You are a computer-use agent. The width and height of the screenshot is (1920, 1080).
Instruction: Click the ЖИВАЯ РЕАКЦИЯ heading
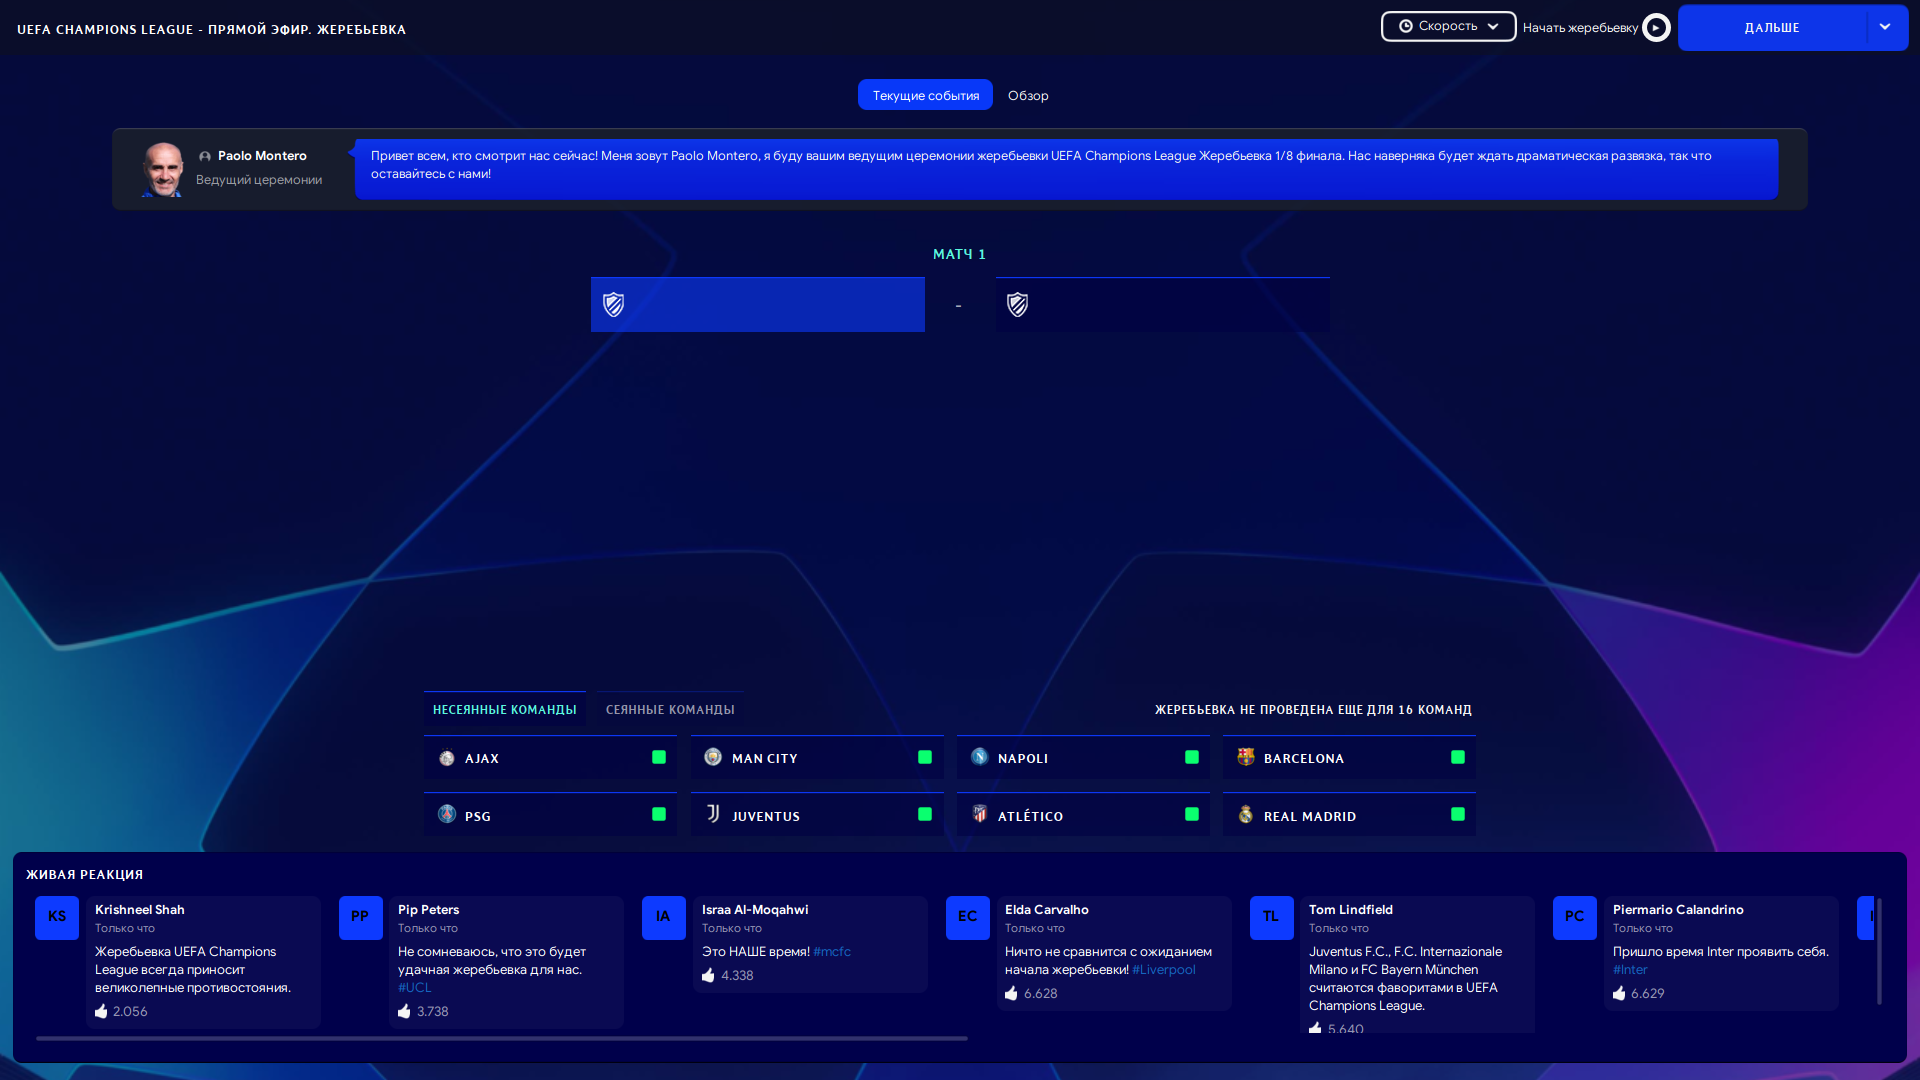pos(84,874)
